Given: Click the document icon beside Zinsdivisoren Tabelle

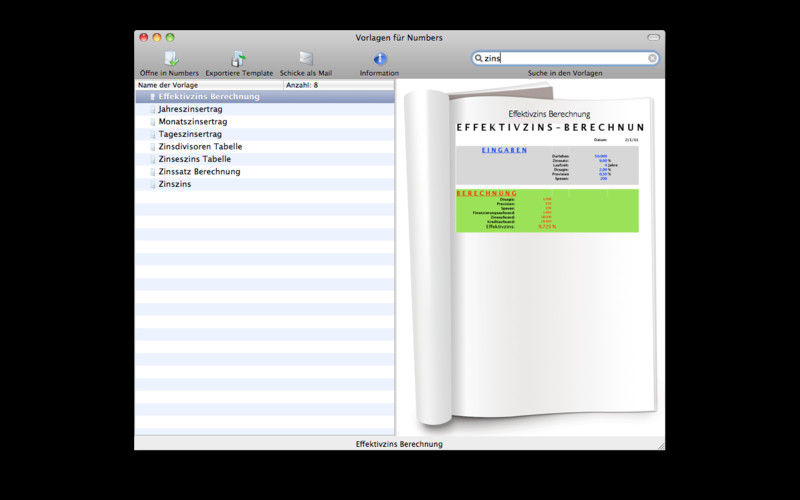Looking at the screenshot, I should (152, 147).
